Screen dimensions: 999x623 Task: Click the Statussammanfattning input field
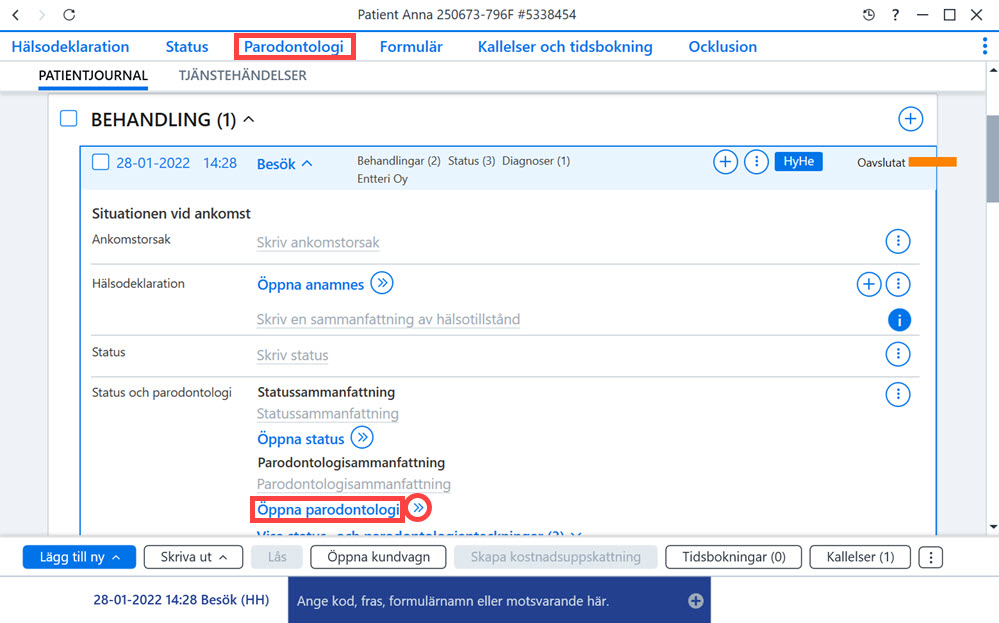327,413
